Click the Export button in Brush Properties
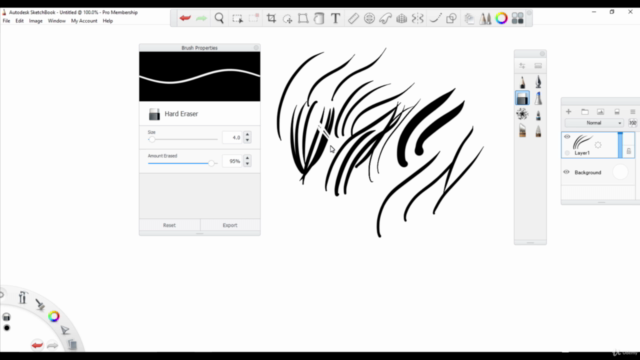This screenshot has height=360, width=640. tap(230, 225)
